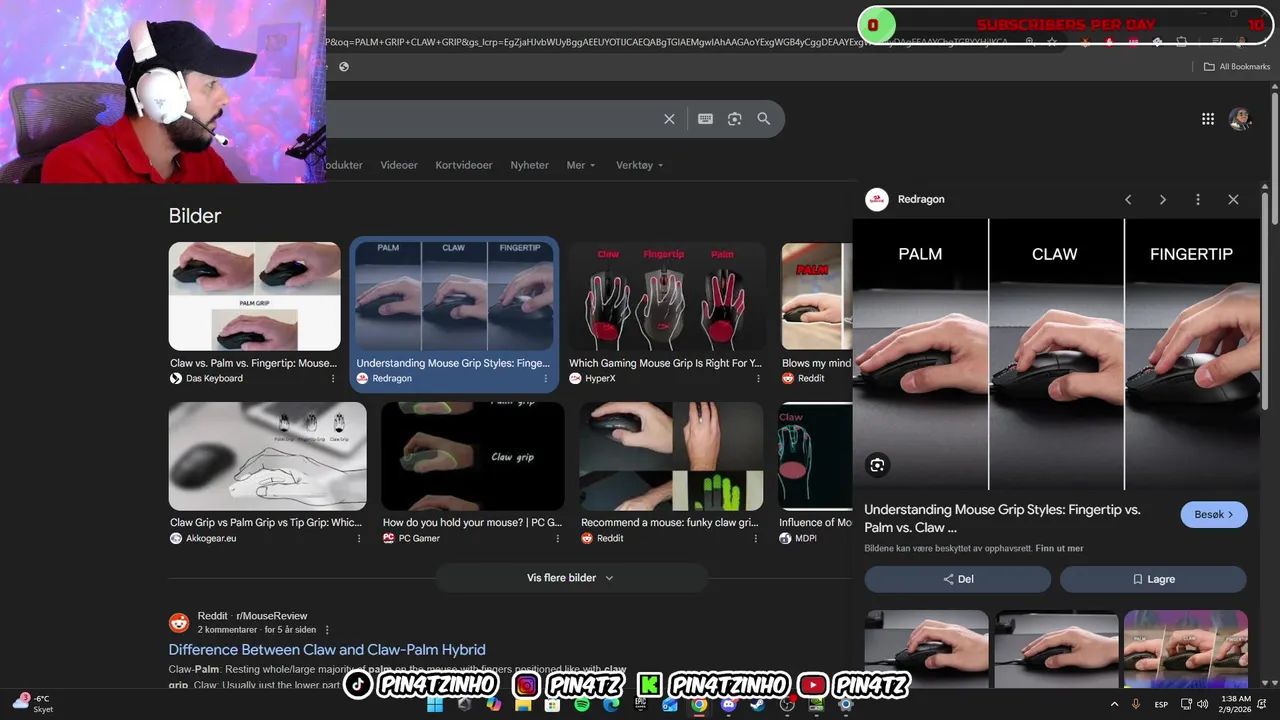Show hidden system tray icons chevron

point(1114,705)
